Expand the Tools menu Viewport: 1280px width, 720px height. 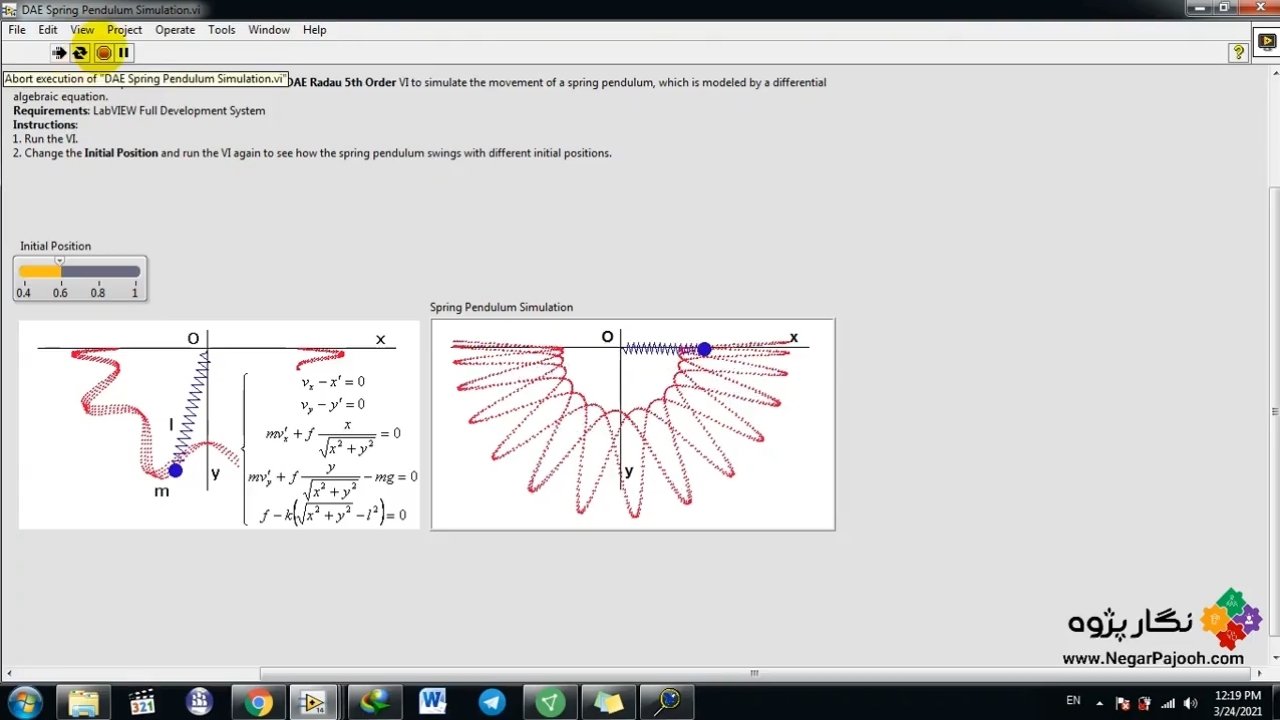point(221,30)
